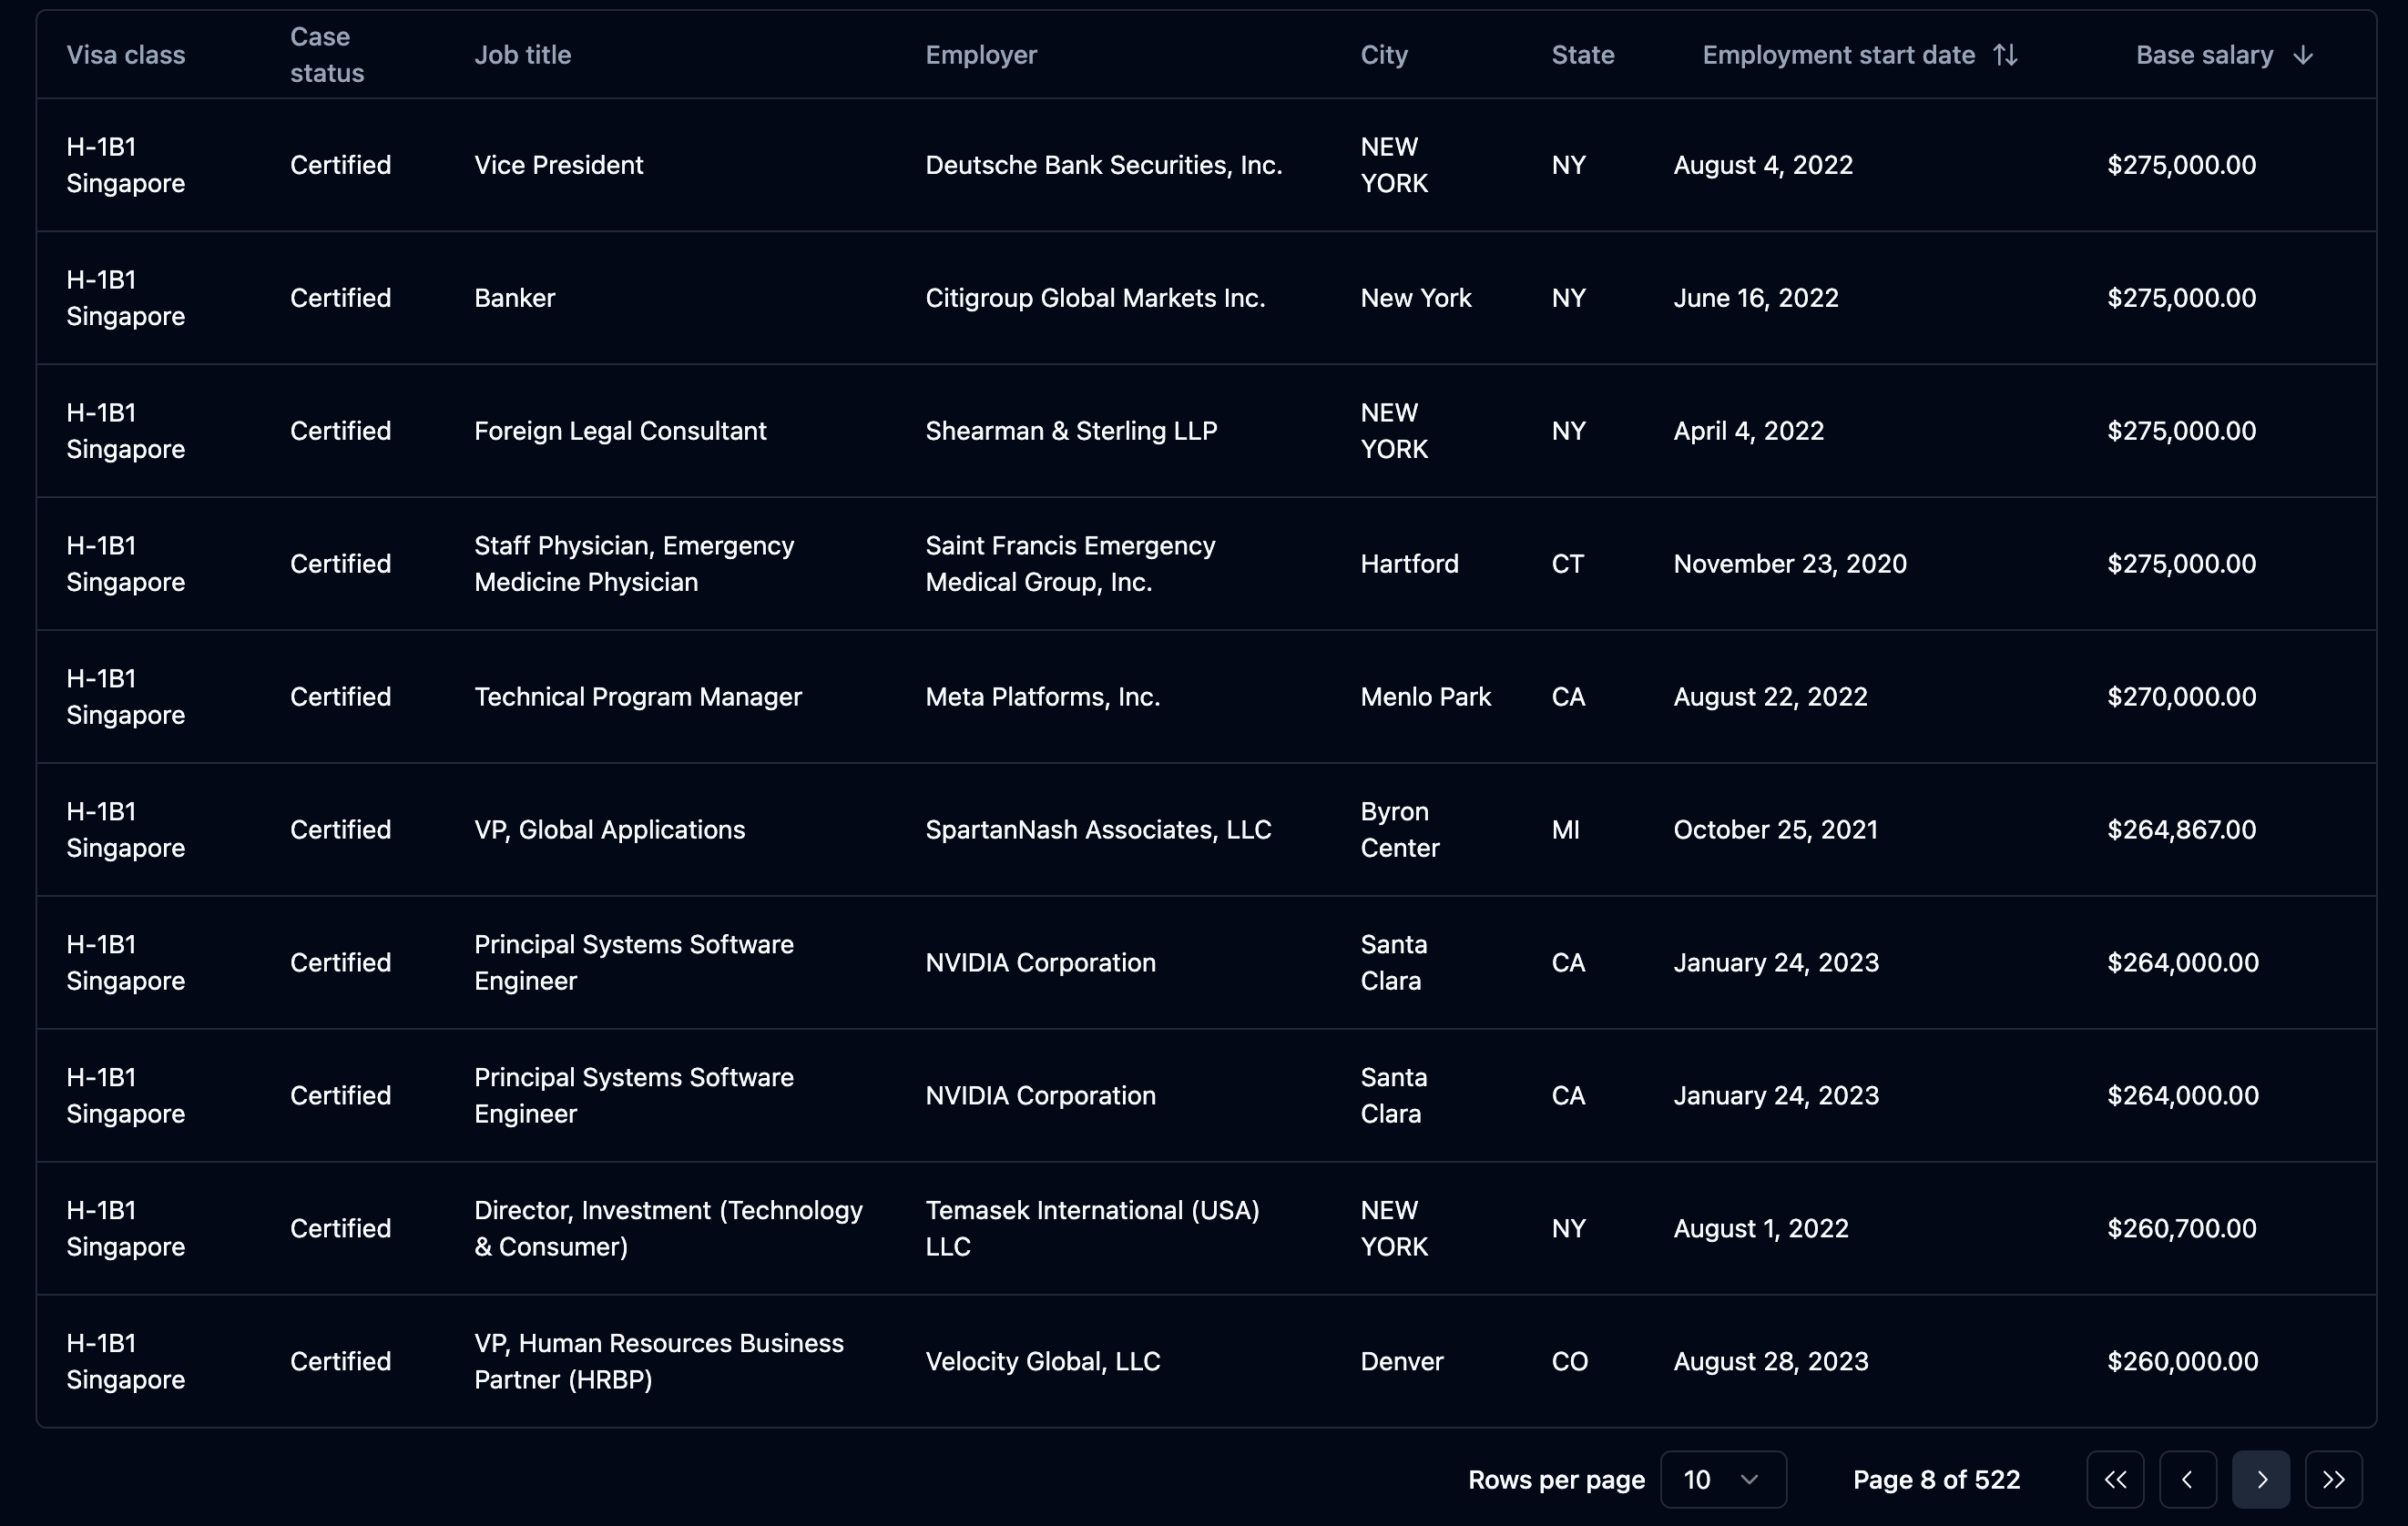This screenshot has width=2408, height=1526.
Task: Click the Hartford city cell
Action: tap(1409, 564)
